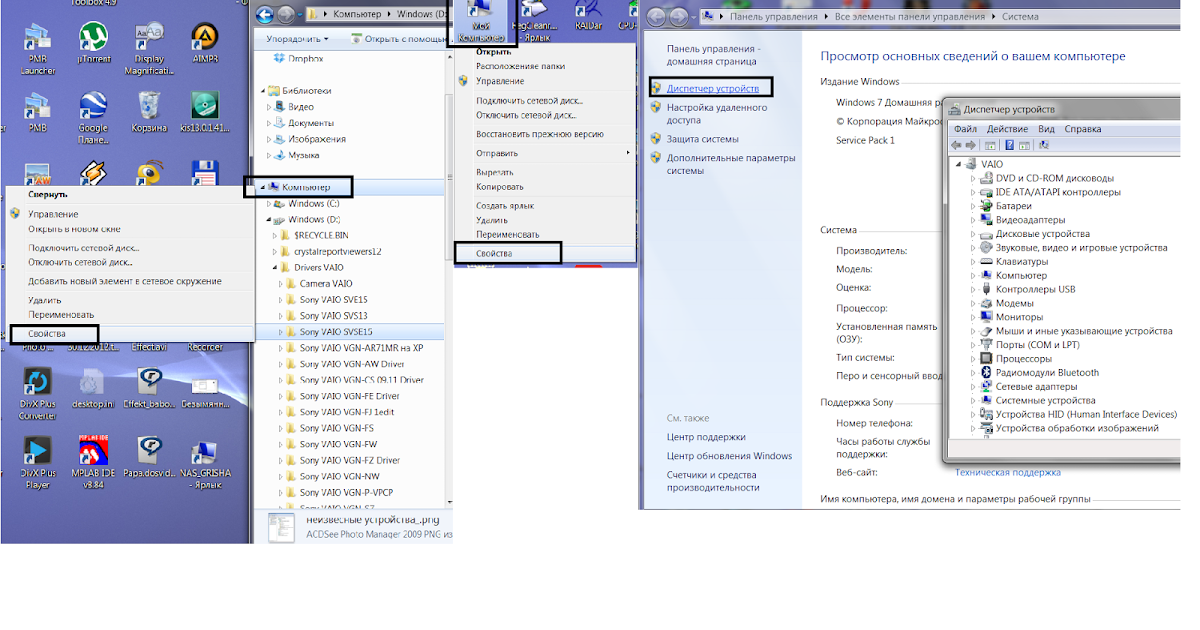Expand the Windows (C:) drive node
This screenshot has height=630, width=1200.
click(x=269, y=204)
